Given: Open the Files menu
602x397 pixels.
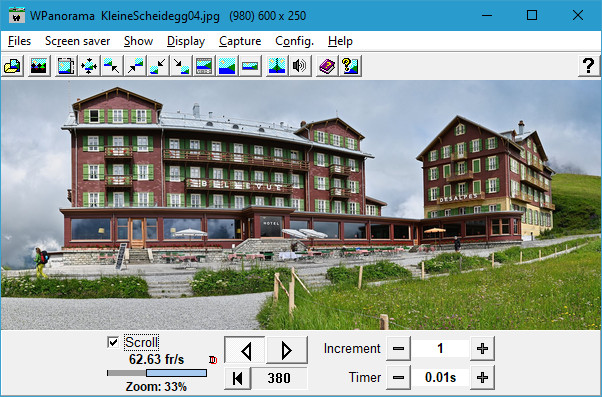Looking at the screenshot, I should coord(19,41).
